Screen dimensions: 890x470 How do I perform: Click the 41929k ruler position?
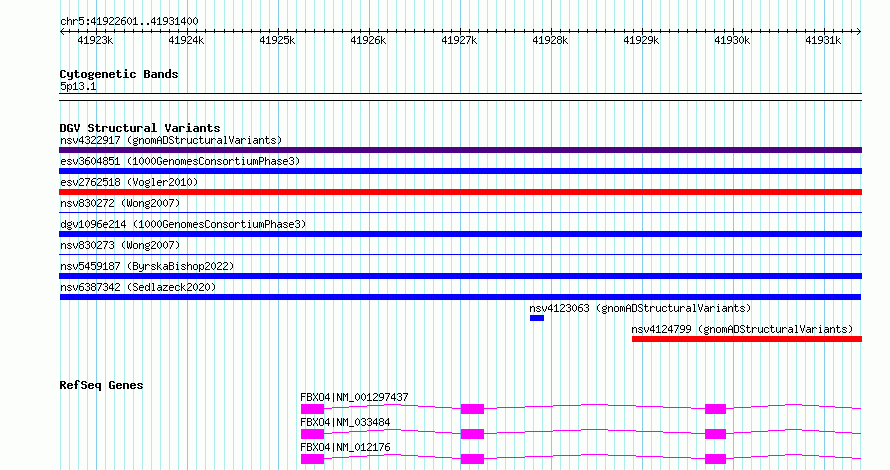tap(641, 40)
